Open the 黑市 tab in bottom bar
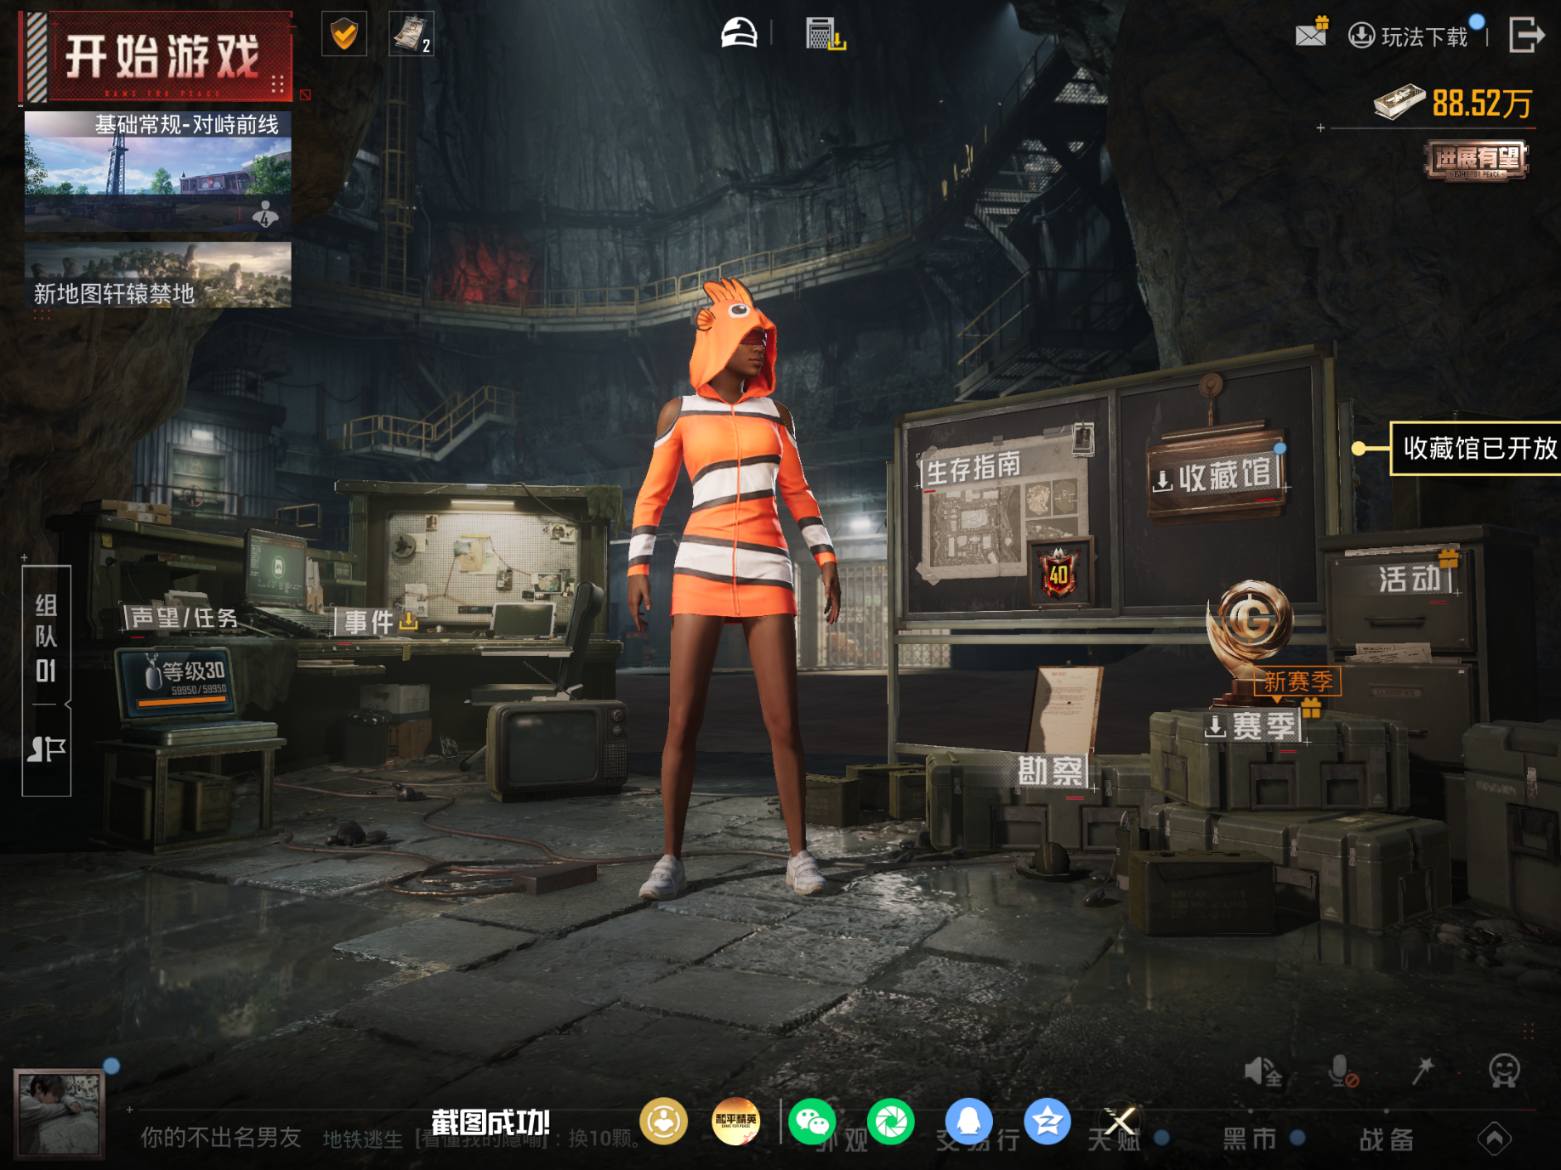This screenshot has width=1561, height=1170. pos(1250,1139)
